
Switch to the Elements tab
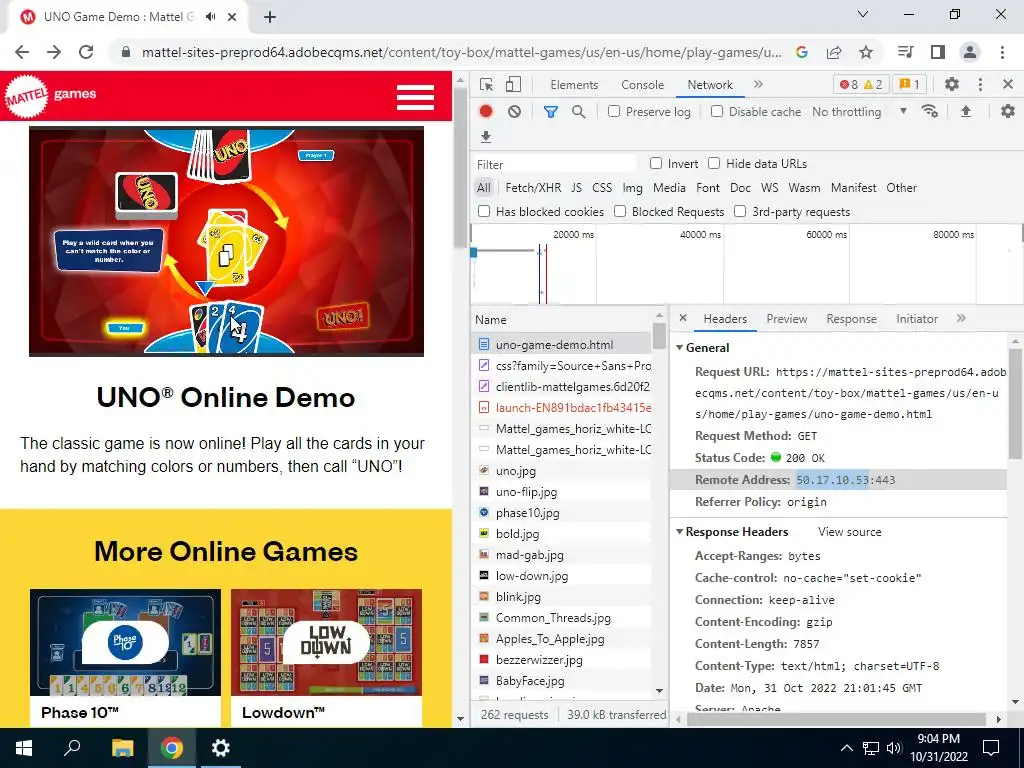[574, 84]
